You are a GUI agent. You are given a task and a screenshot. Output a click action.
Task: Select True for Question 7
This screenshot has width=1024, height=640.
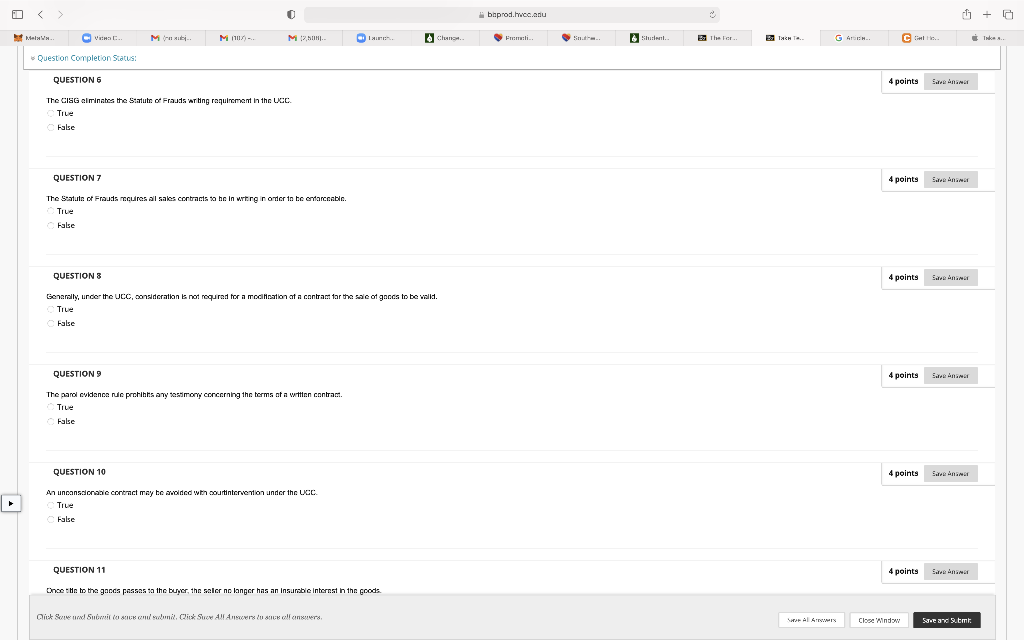[x=50, y=211]
